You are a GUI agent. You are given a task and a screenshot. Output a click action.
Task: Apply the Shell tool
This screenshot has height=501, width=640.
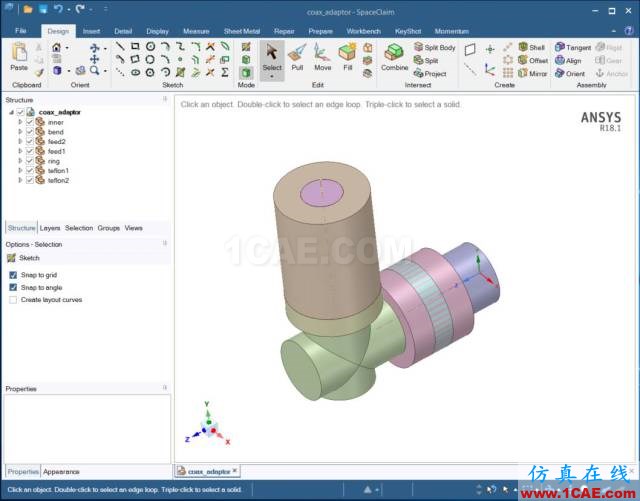[531, 47]
